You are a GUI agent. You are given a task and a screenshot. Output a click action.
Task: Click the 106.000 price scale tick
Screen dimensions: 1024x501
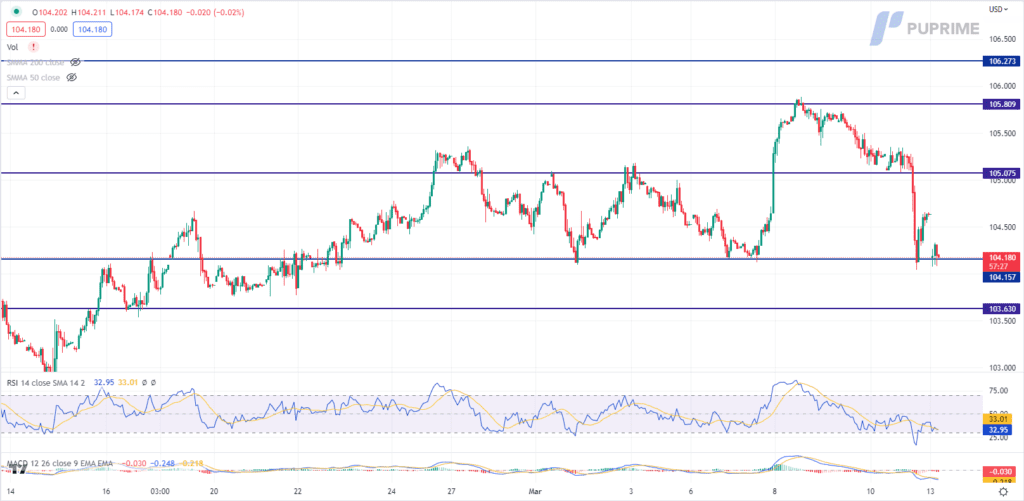click(x=1001, y=86)
